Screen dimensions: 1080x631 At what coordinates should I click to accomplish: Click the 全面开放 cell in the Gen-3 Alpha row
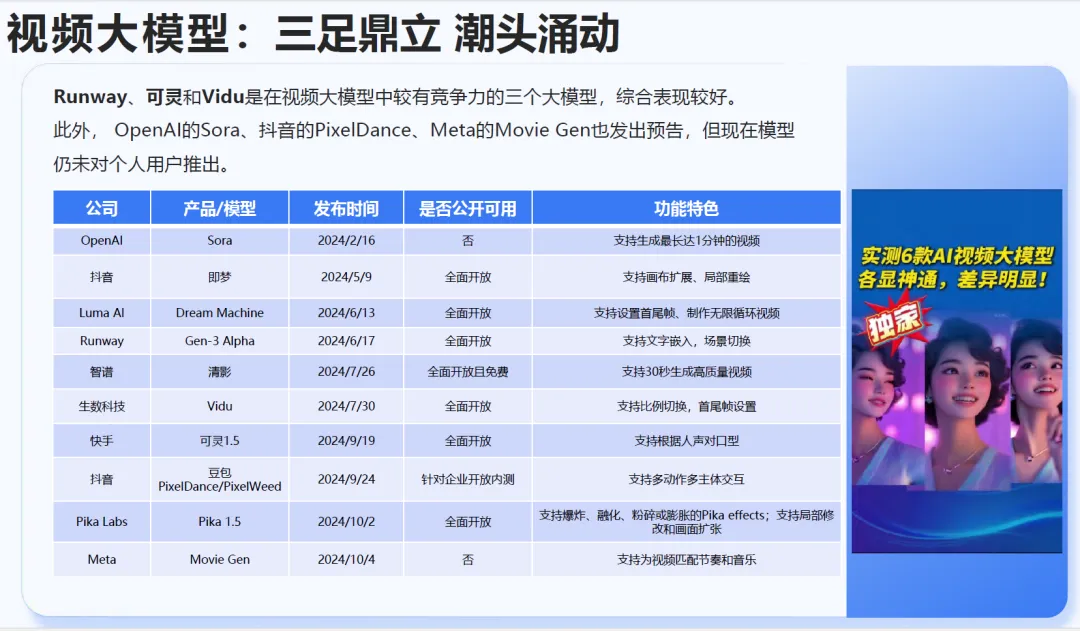(468, 341)
